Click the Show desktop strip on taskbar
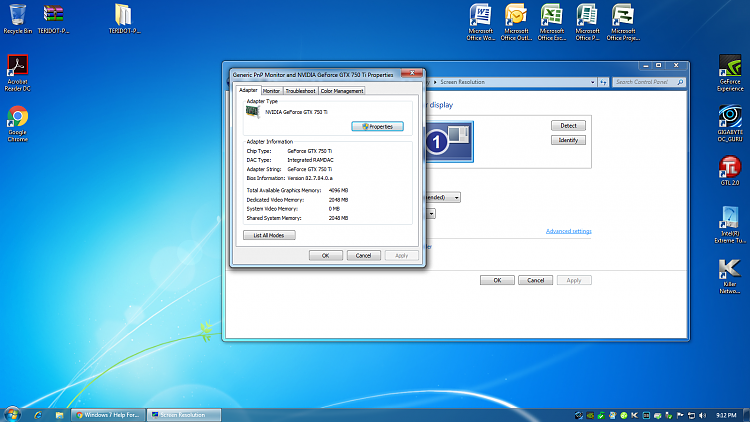750x422 pixels. pos(746,415)
